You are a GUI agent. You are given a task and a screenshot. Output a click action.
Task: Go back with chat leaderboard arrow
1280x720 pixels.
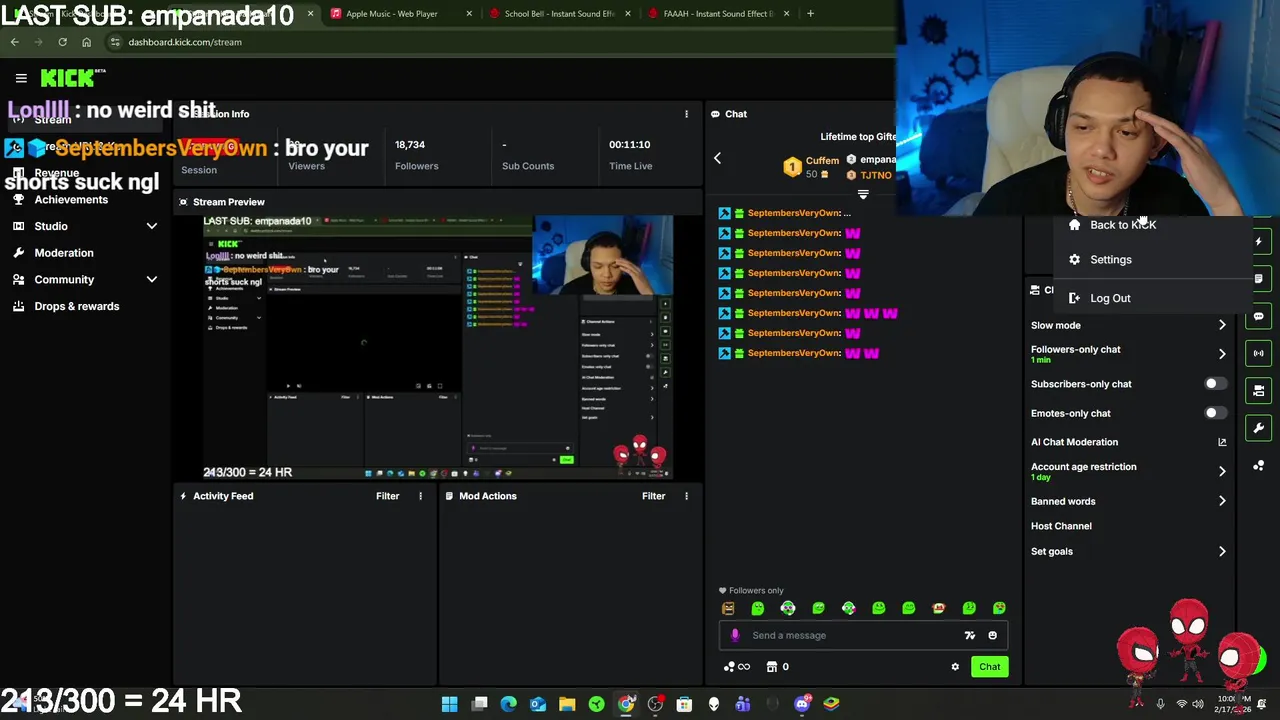tap(717, 158)
